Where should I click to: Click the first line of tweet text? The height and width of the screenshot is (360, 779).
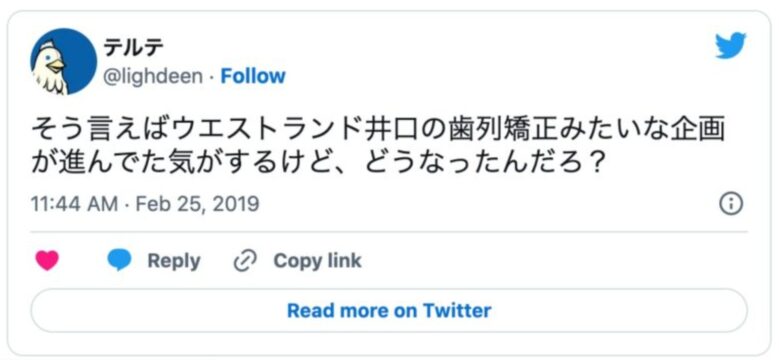379,131
